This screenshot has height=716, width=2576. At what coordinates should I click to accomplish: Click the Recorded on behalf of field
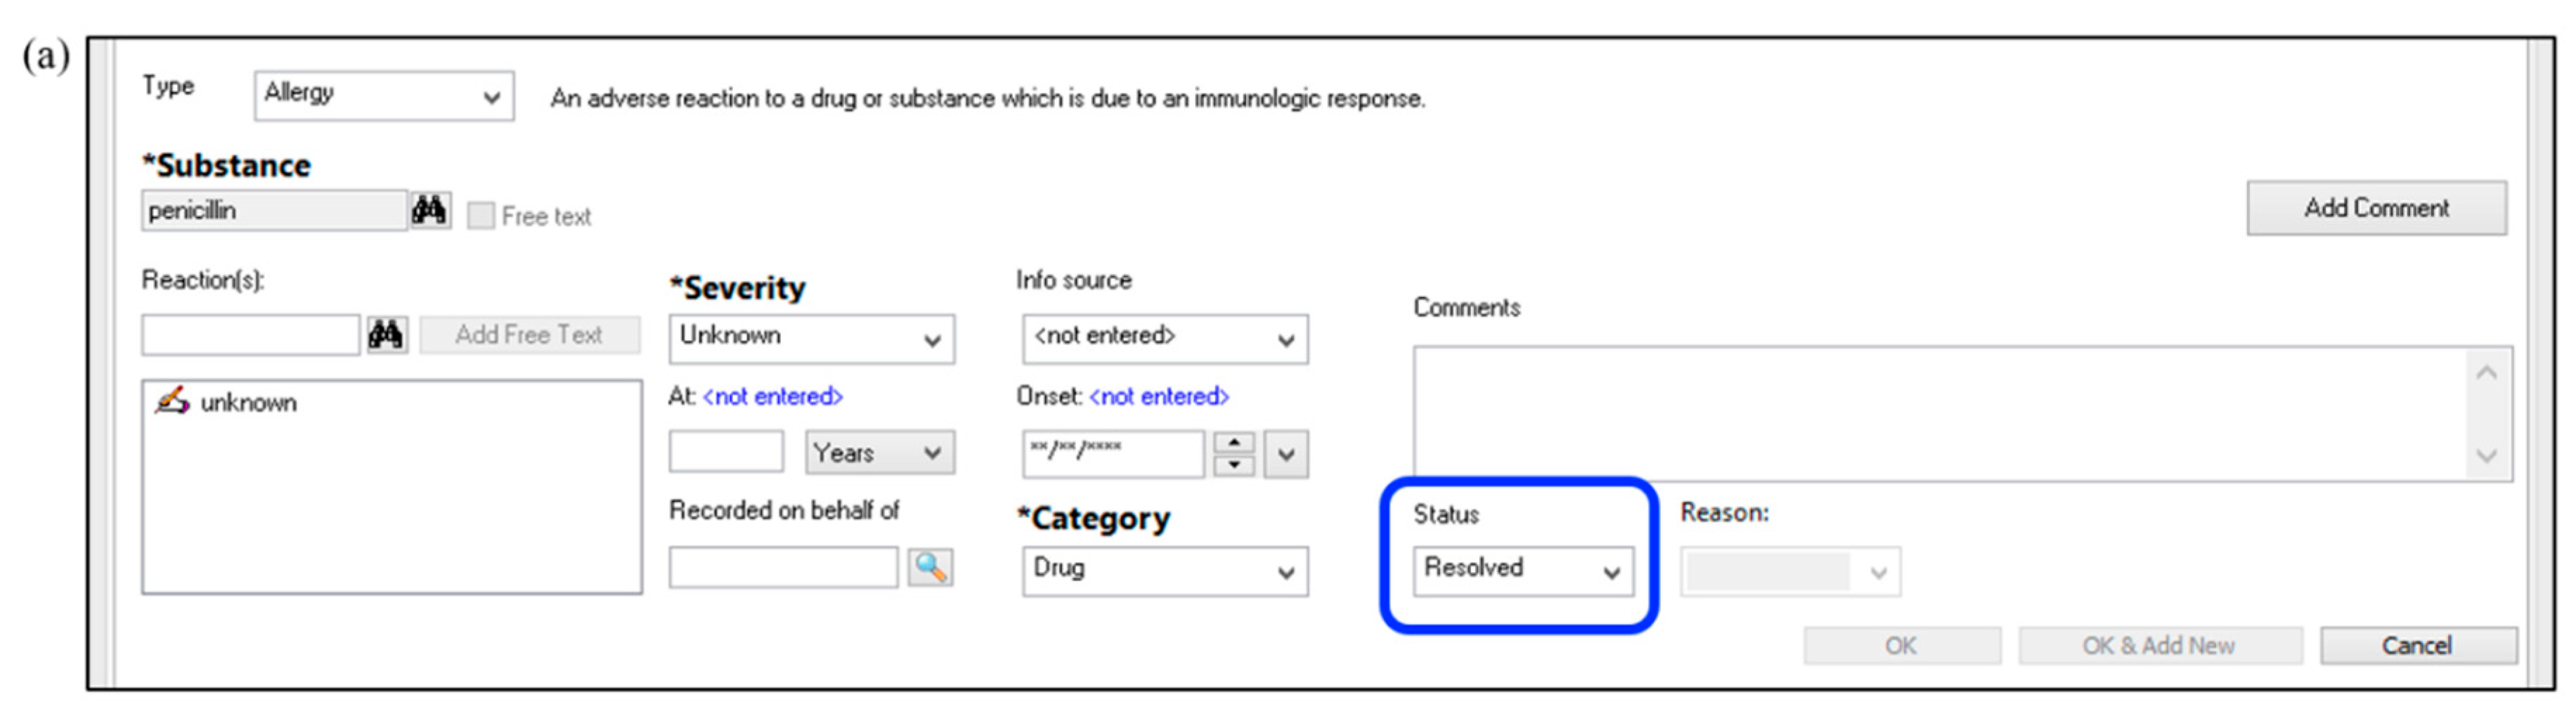point(783,567)
